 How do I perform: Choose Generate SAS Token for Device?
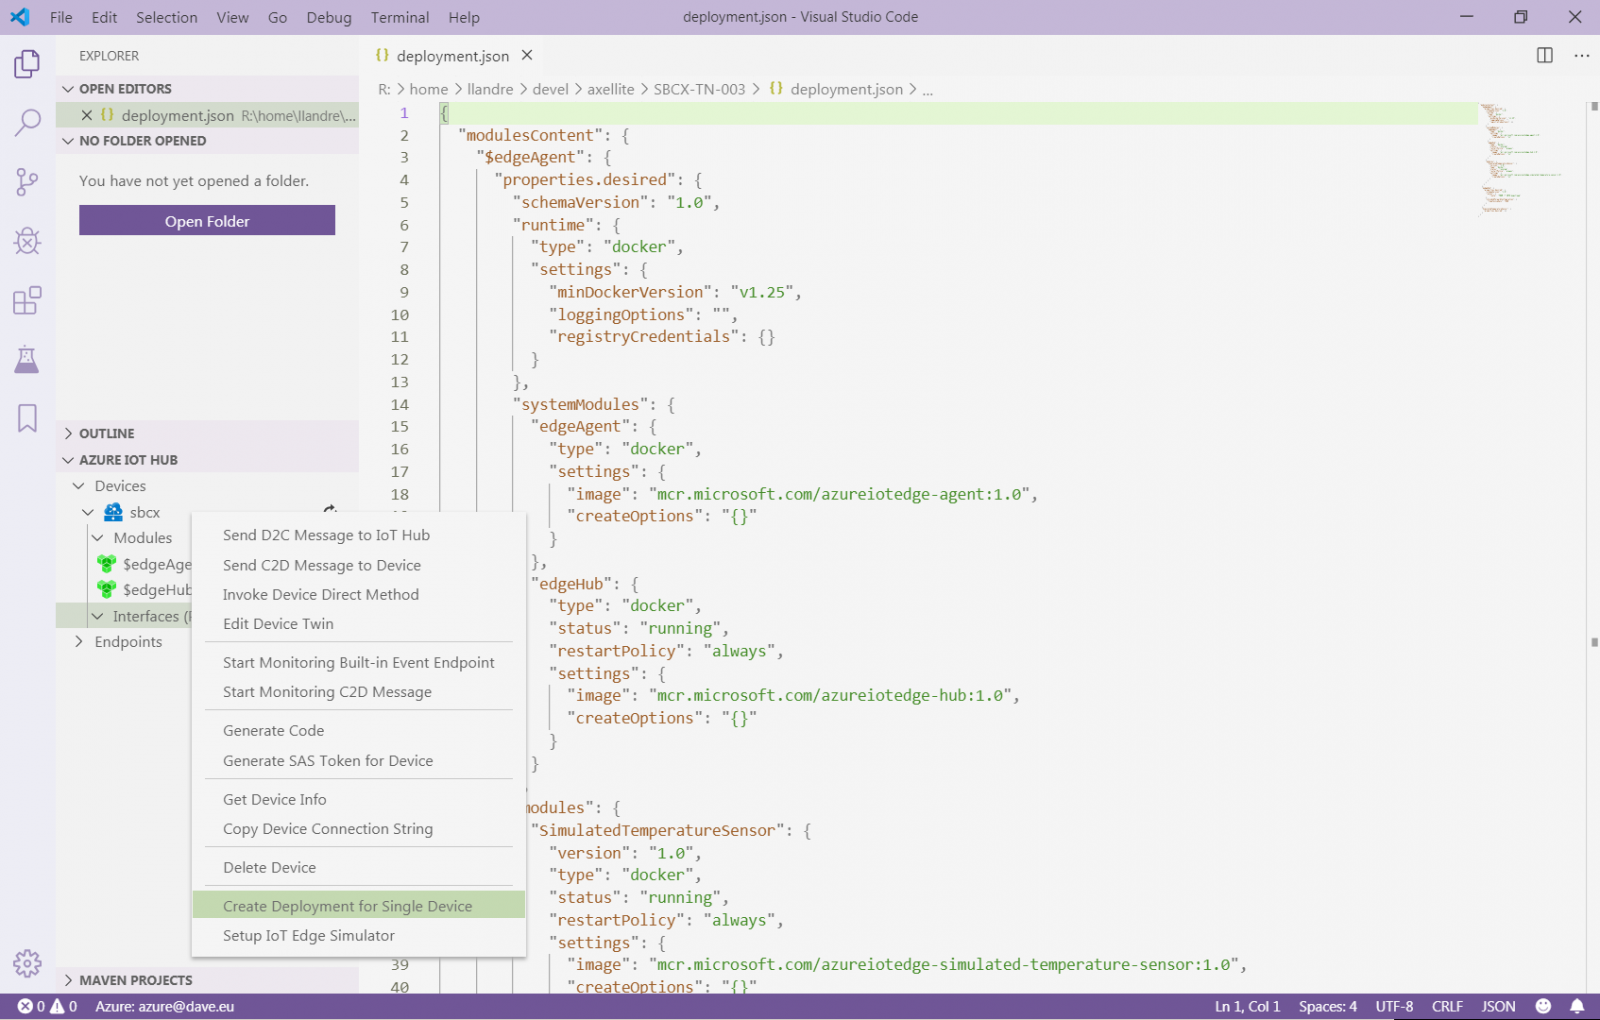(327, 761)
